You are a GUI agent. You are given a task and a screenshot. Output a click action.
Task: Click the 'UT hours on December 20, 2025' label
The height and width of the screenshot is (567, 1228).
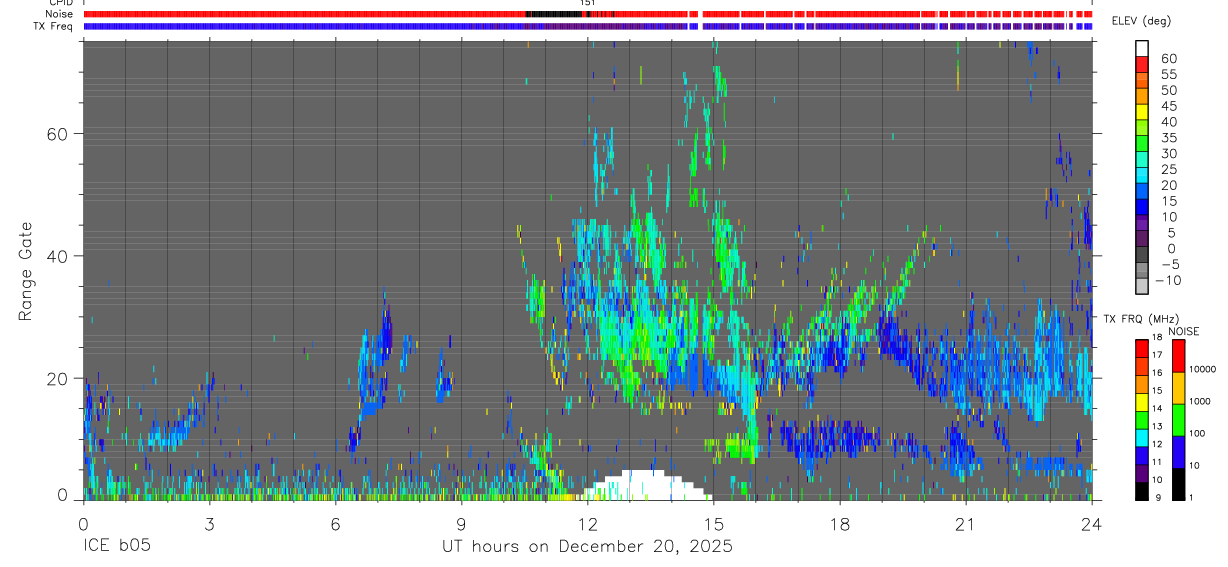[587, 547]
